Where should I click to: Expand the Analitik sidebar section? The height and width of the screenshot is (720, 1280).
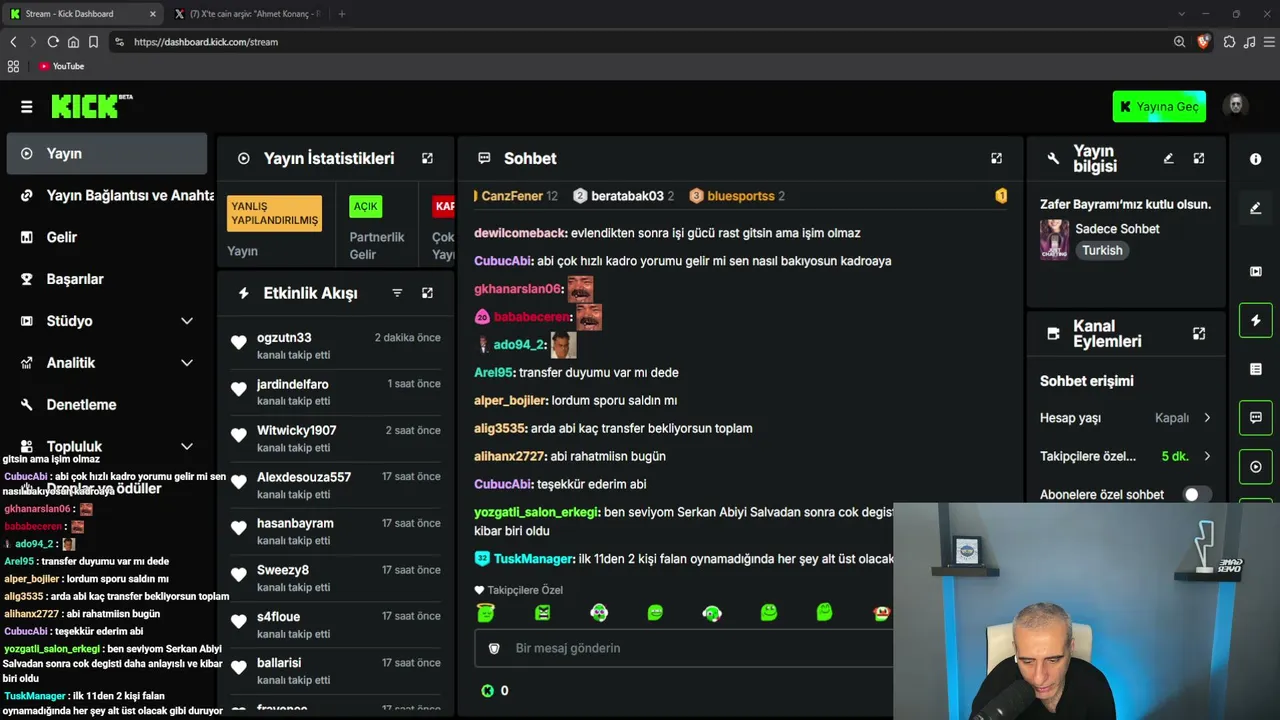(x=187, y=363)
